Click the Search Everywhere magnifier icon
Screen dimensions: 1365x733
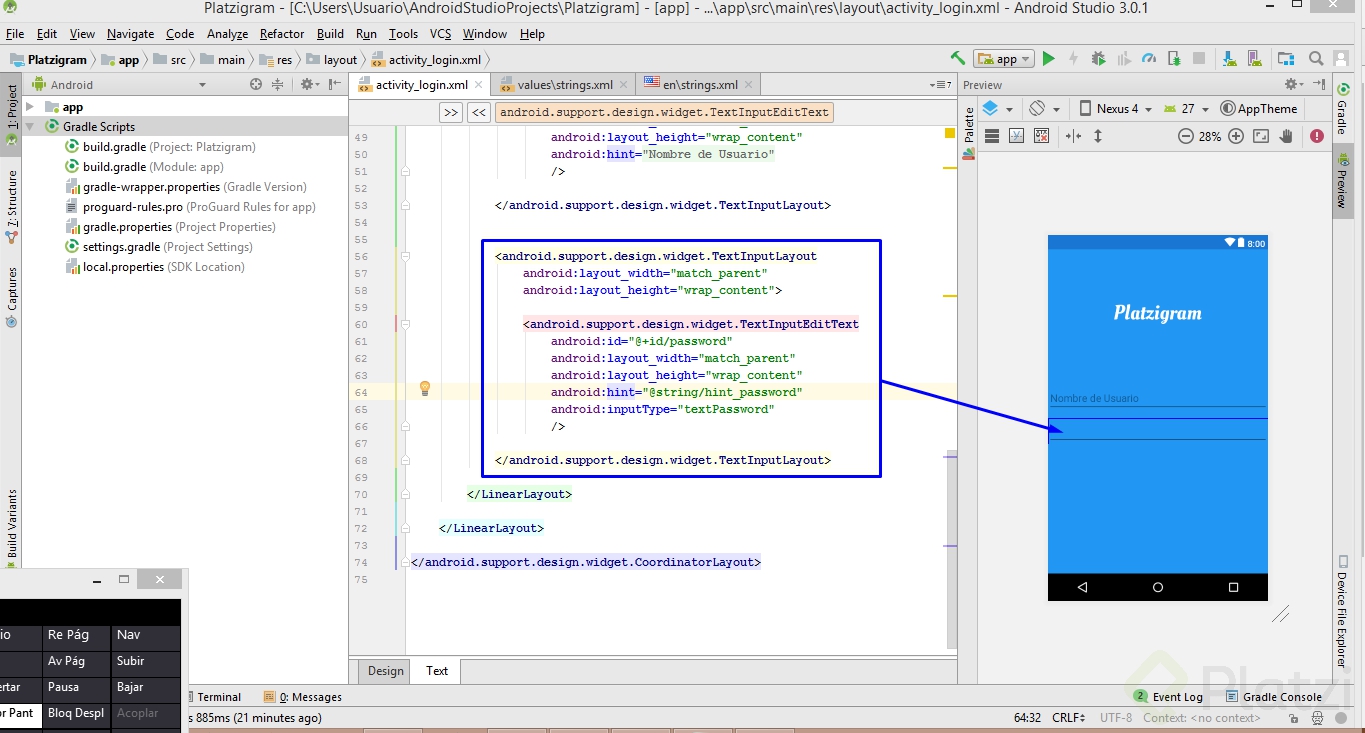click(1316, 59)
